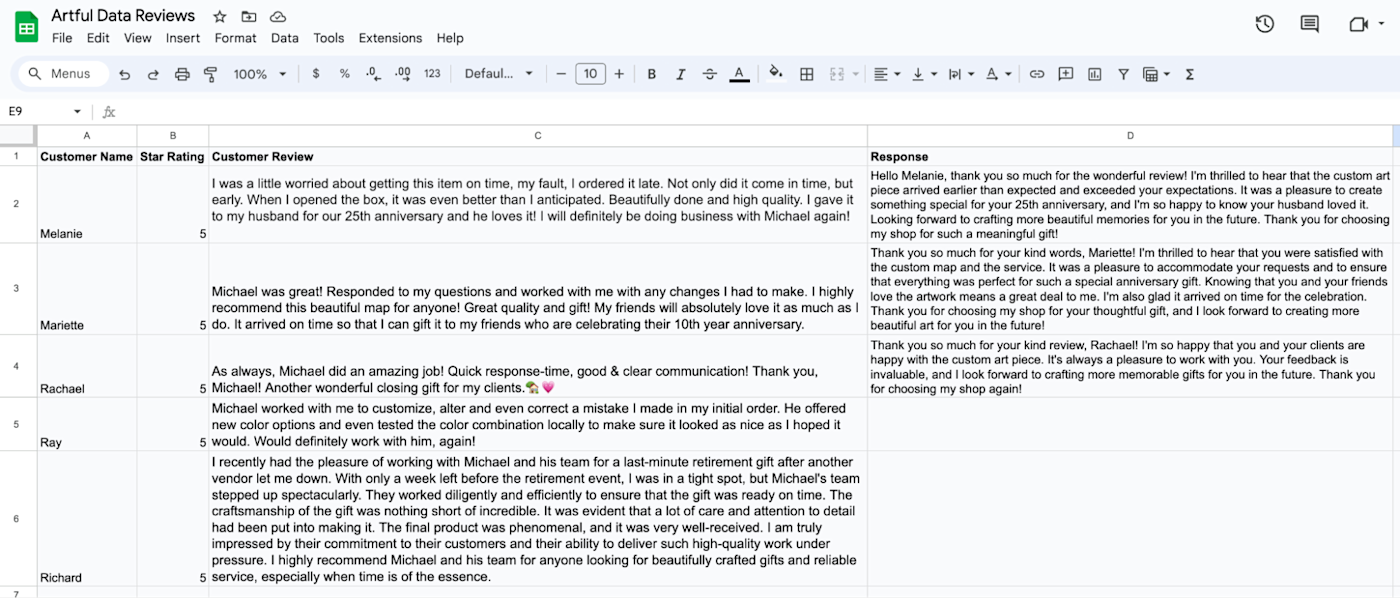
Task: Rename the Artful Data Reviews title
Action: tap(124, 16)
